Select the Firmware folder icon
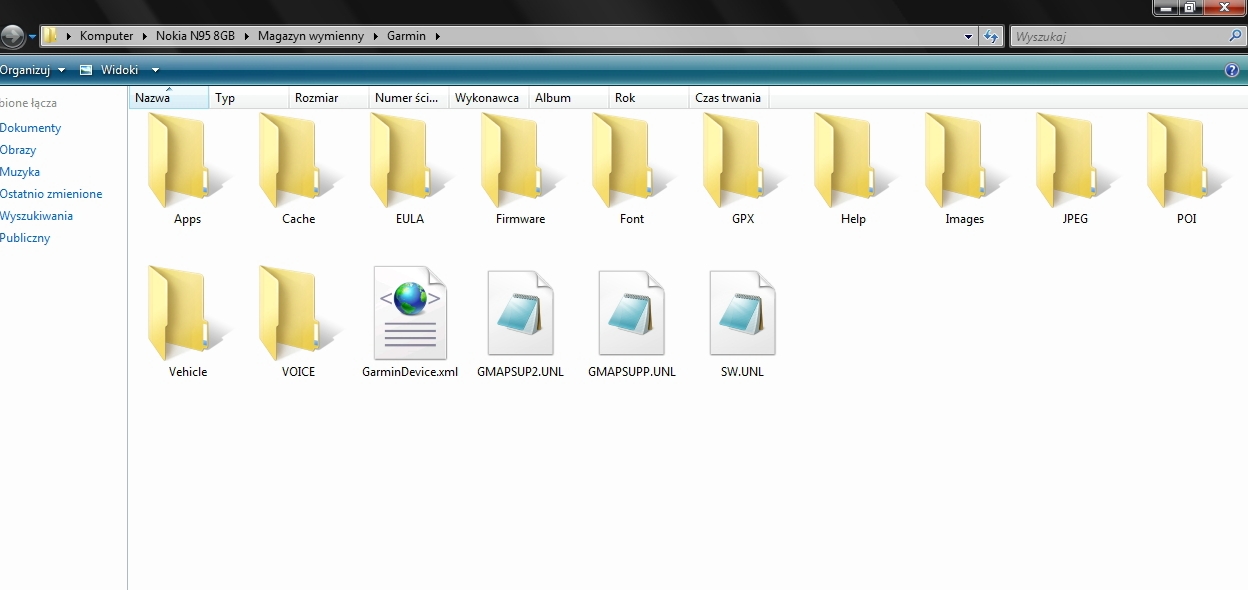The height and width of the screenshot is (590, 1248). (x=520, y=160)
